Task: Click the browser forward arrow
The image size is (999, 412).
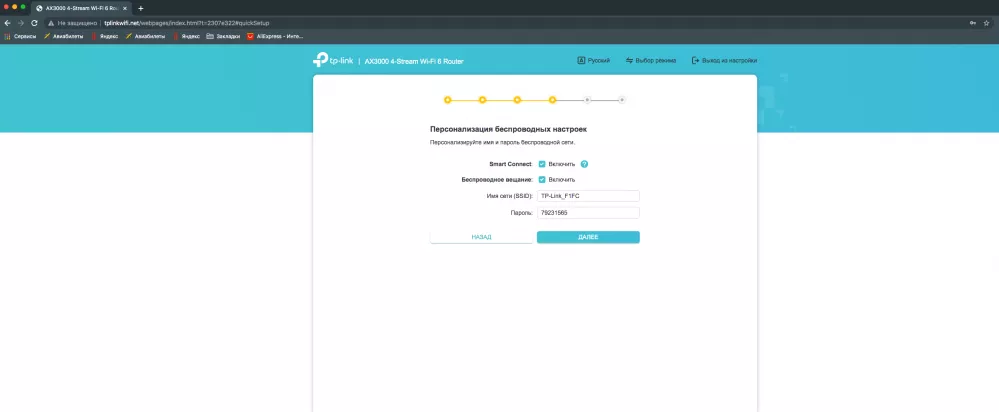Action: pos(20,23)
